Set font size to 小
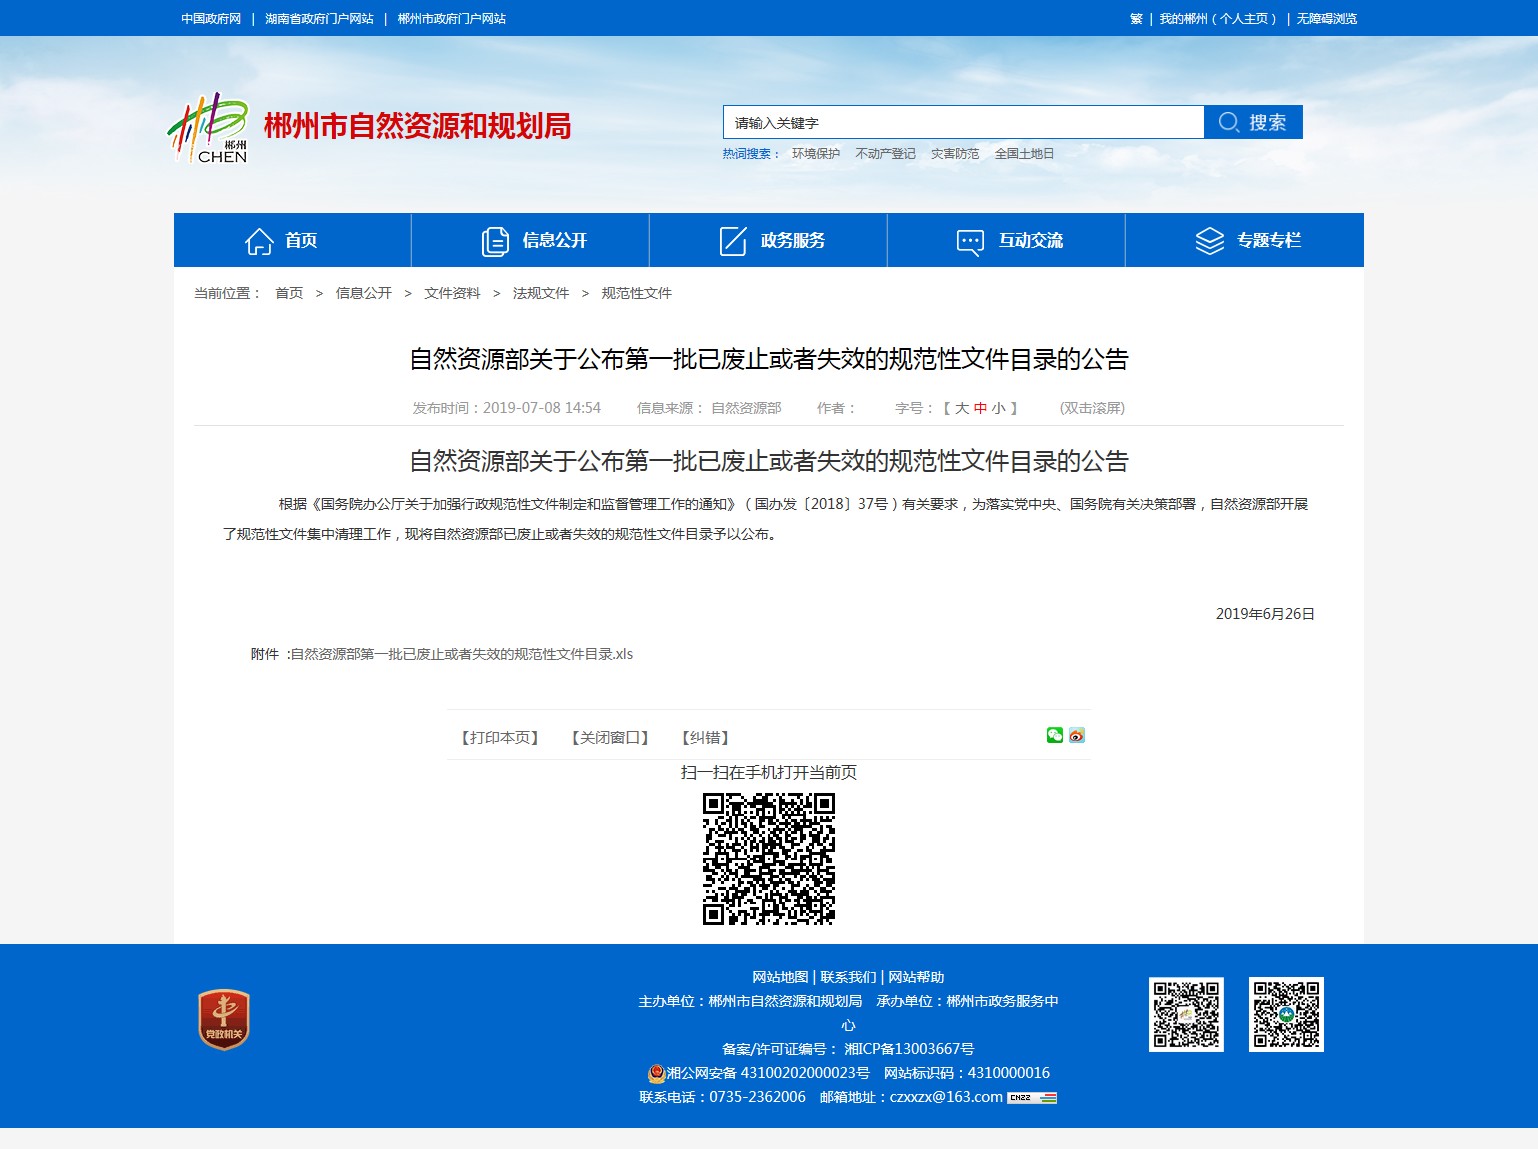The image size is (1538, 1149). coord(998,408)
